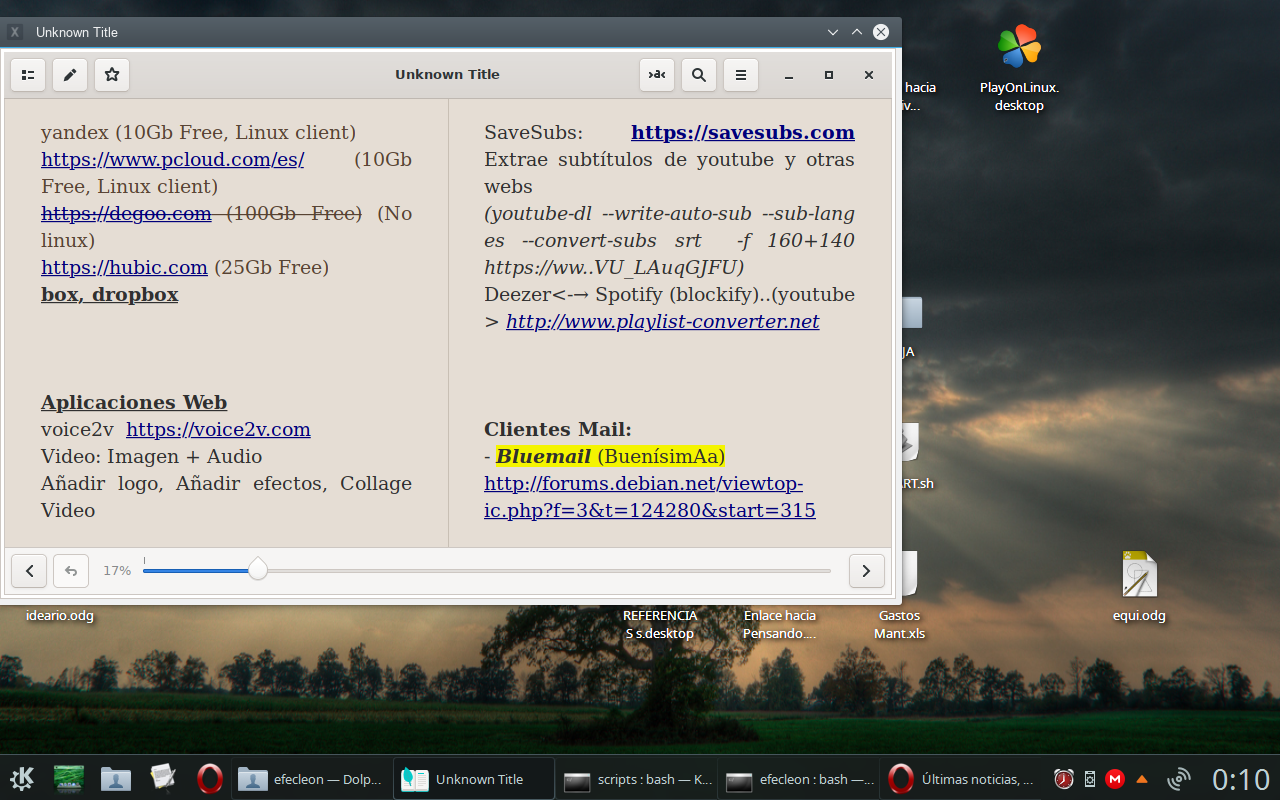Click the 0:10 panel clock
The image size is (1280, 800).
[x=1241, y=779]
